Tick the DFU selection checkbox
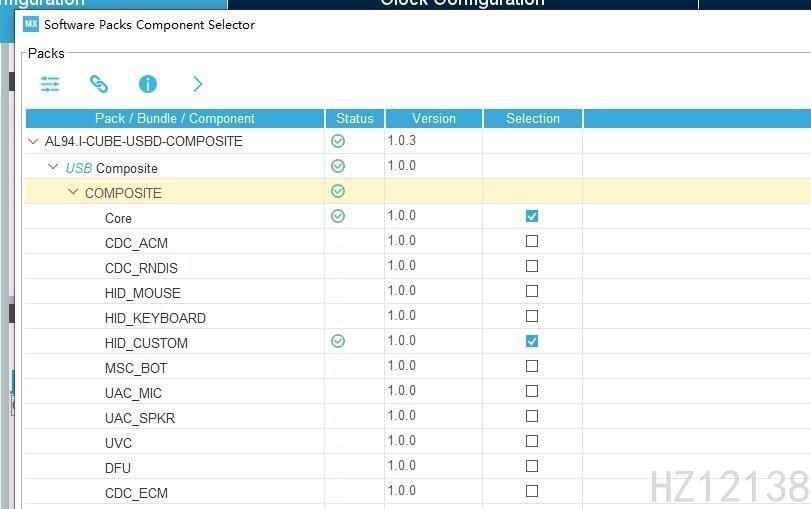Image resolution: width=811 pixels, height=509 pixels. 532,466
